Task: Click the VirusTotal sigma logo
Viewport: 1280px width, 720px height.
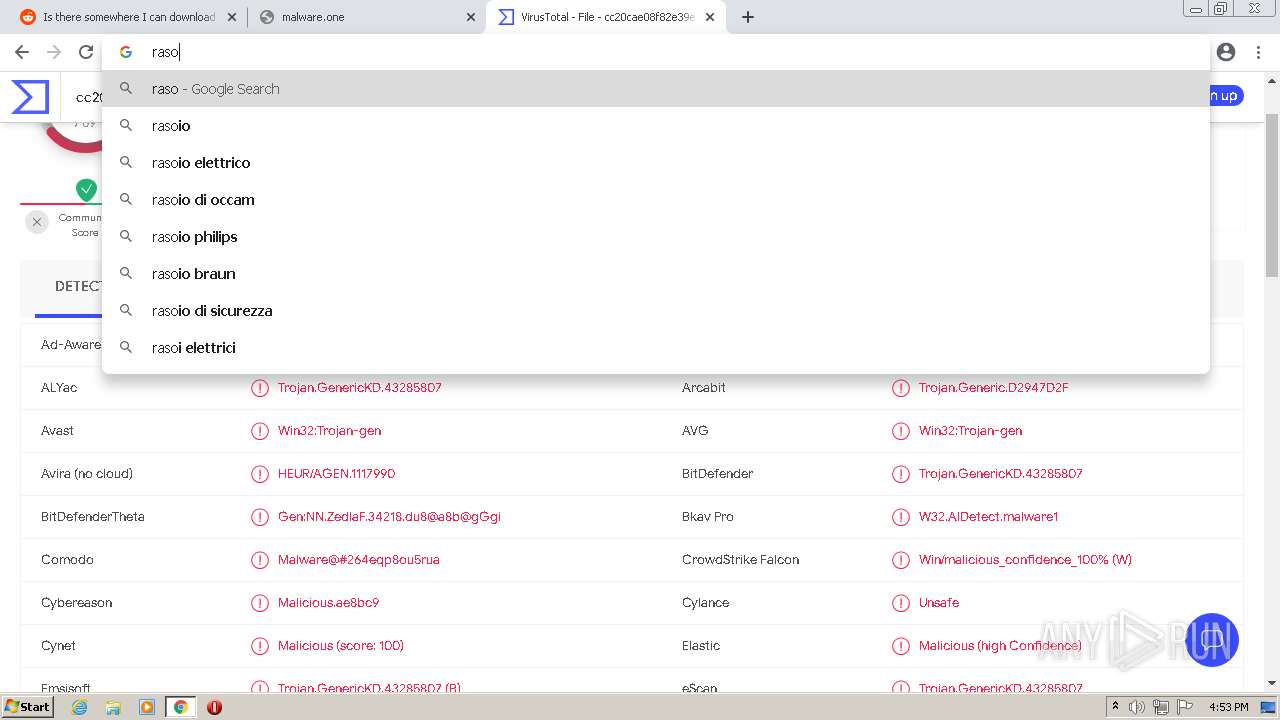Action: [30, 97]
